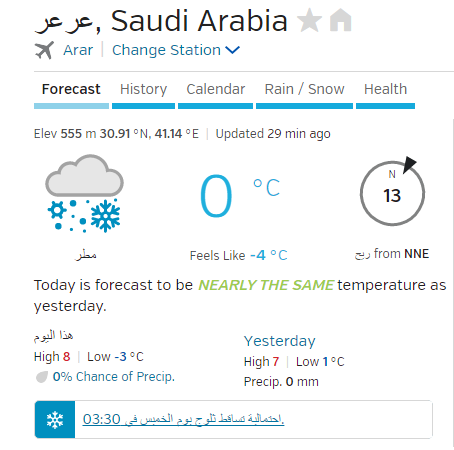Click the wind direction compass dial
Viewport: 454px width, 450px height.
tap(392, 193)
